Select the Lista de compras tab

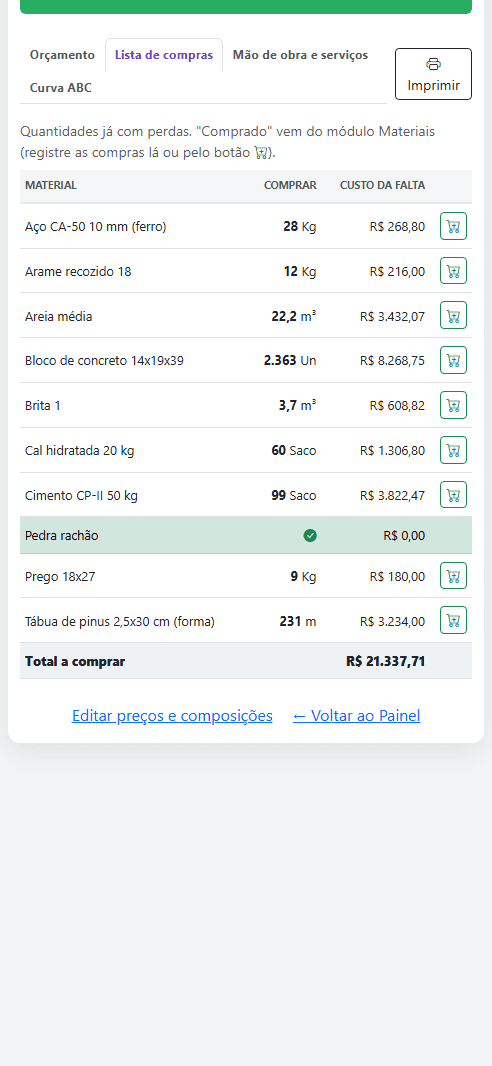pyautogui.click(x=164, y=55)
